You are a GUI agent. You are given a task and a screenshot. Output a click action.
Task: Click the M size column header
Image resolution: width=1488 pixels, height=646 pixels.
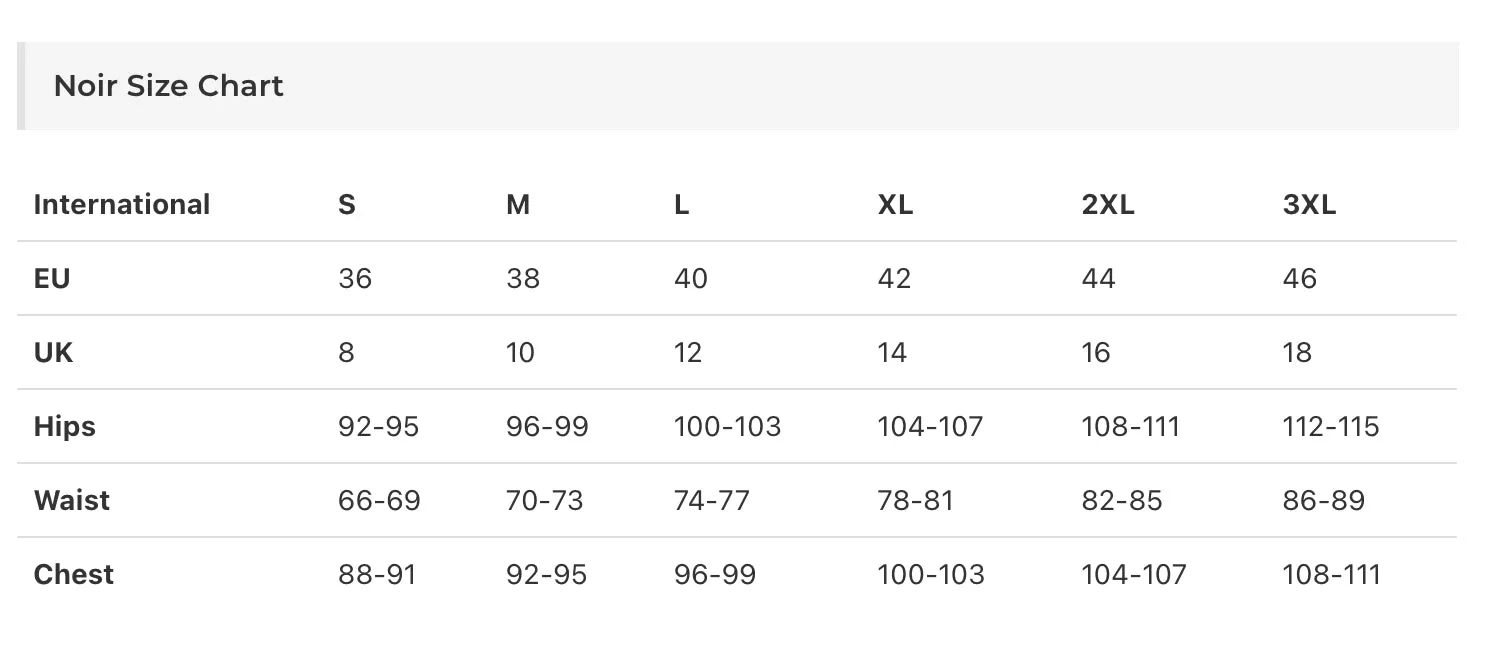(x=518, y=204)
